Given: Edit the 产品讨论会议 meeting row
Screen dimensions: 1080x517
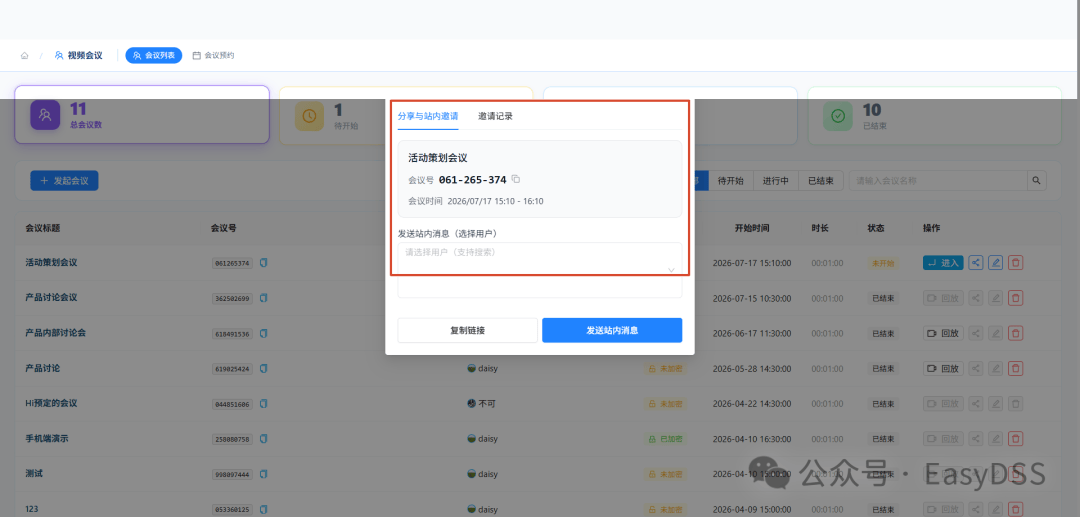Looking at the screenshot, I should (x=995, y=297).
